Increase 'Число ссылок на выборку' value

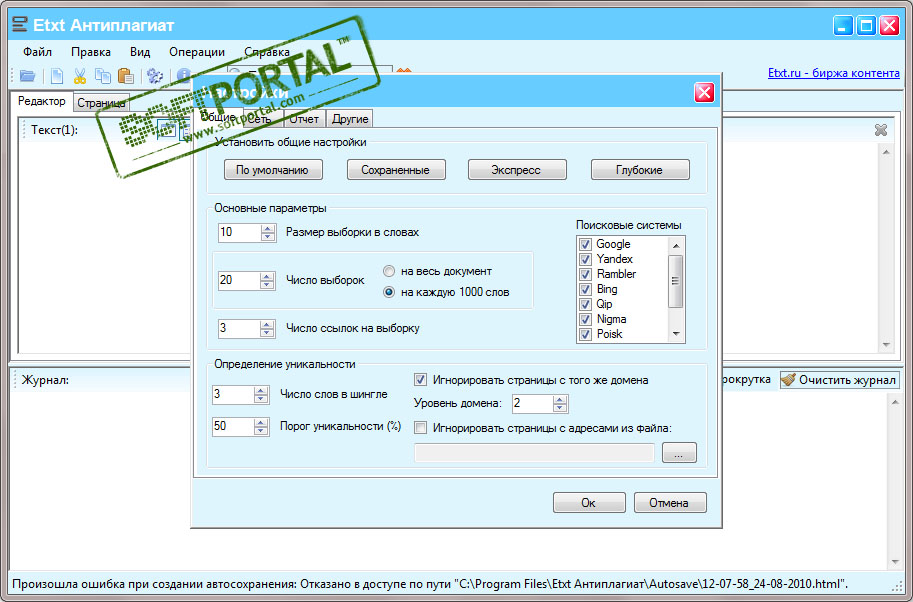267,324
